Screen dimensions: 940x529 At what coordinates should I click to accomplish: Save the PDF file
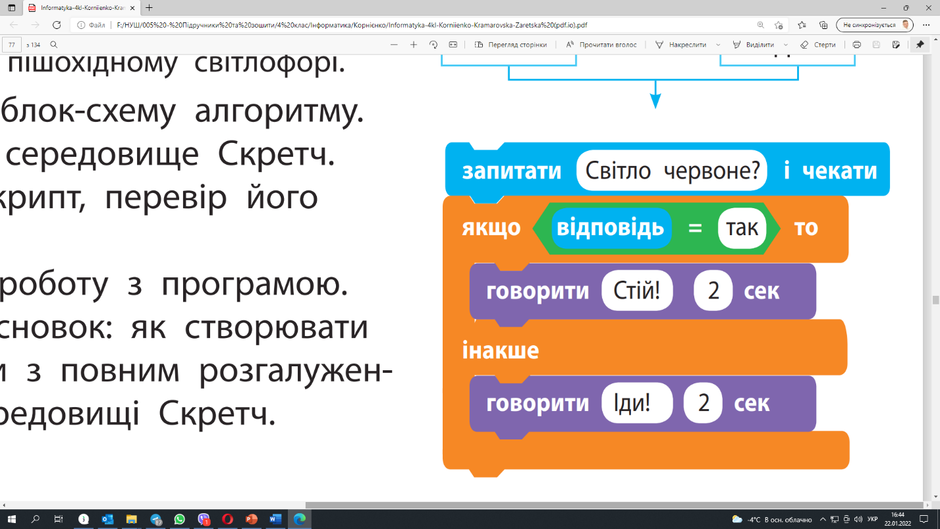(x=876, y=45)
